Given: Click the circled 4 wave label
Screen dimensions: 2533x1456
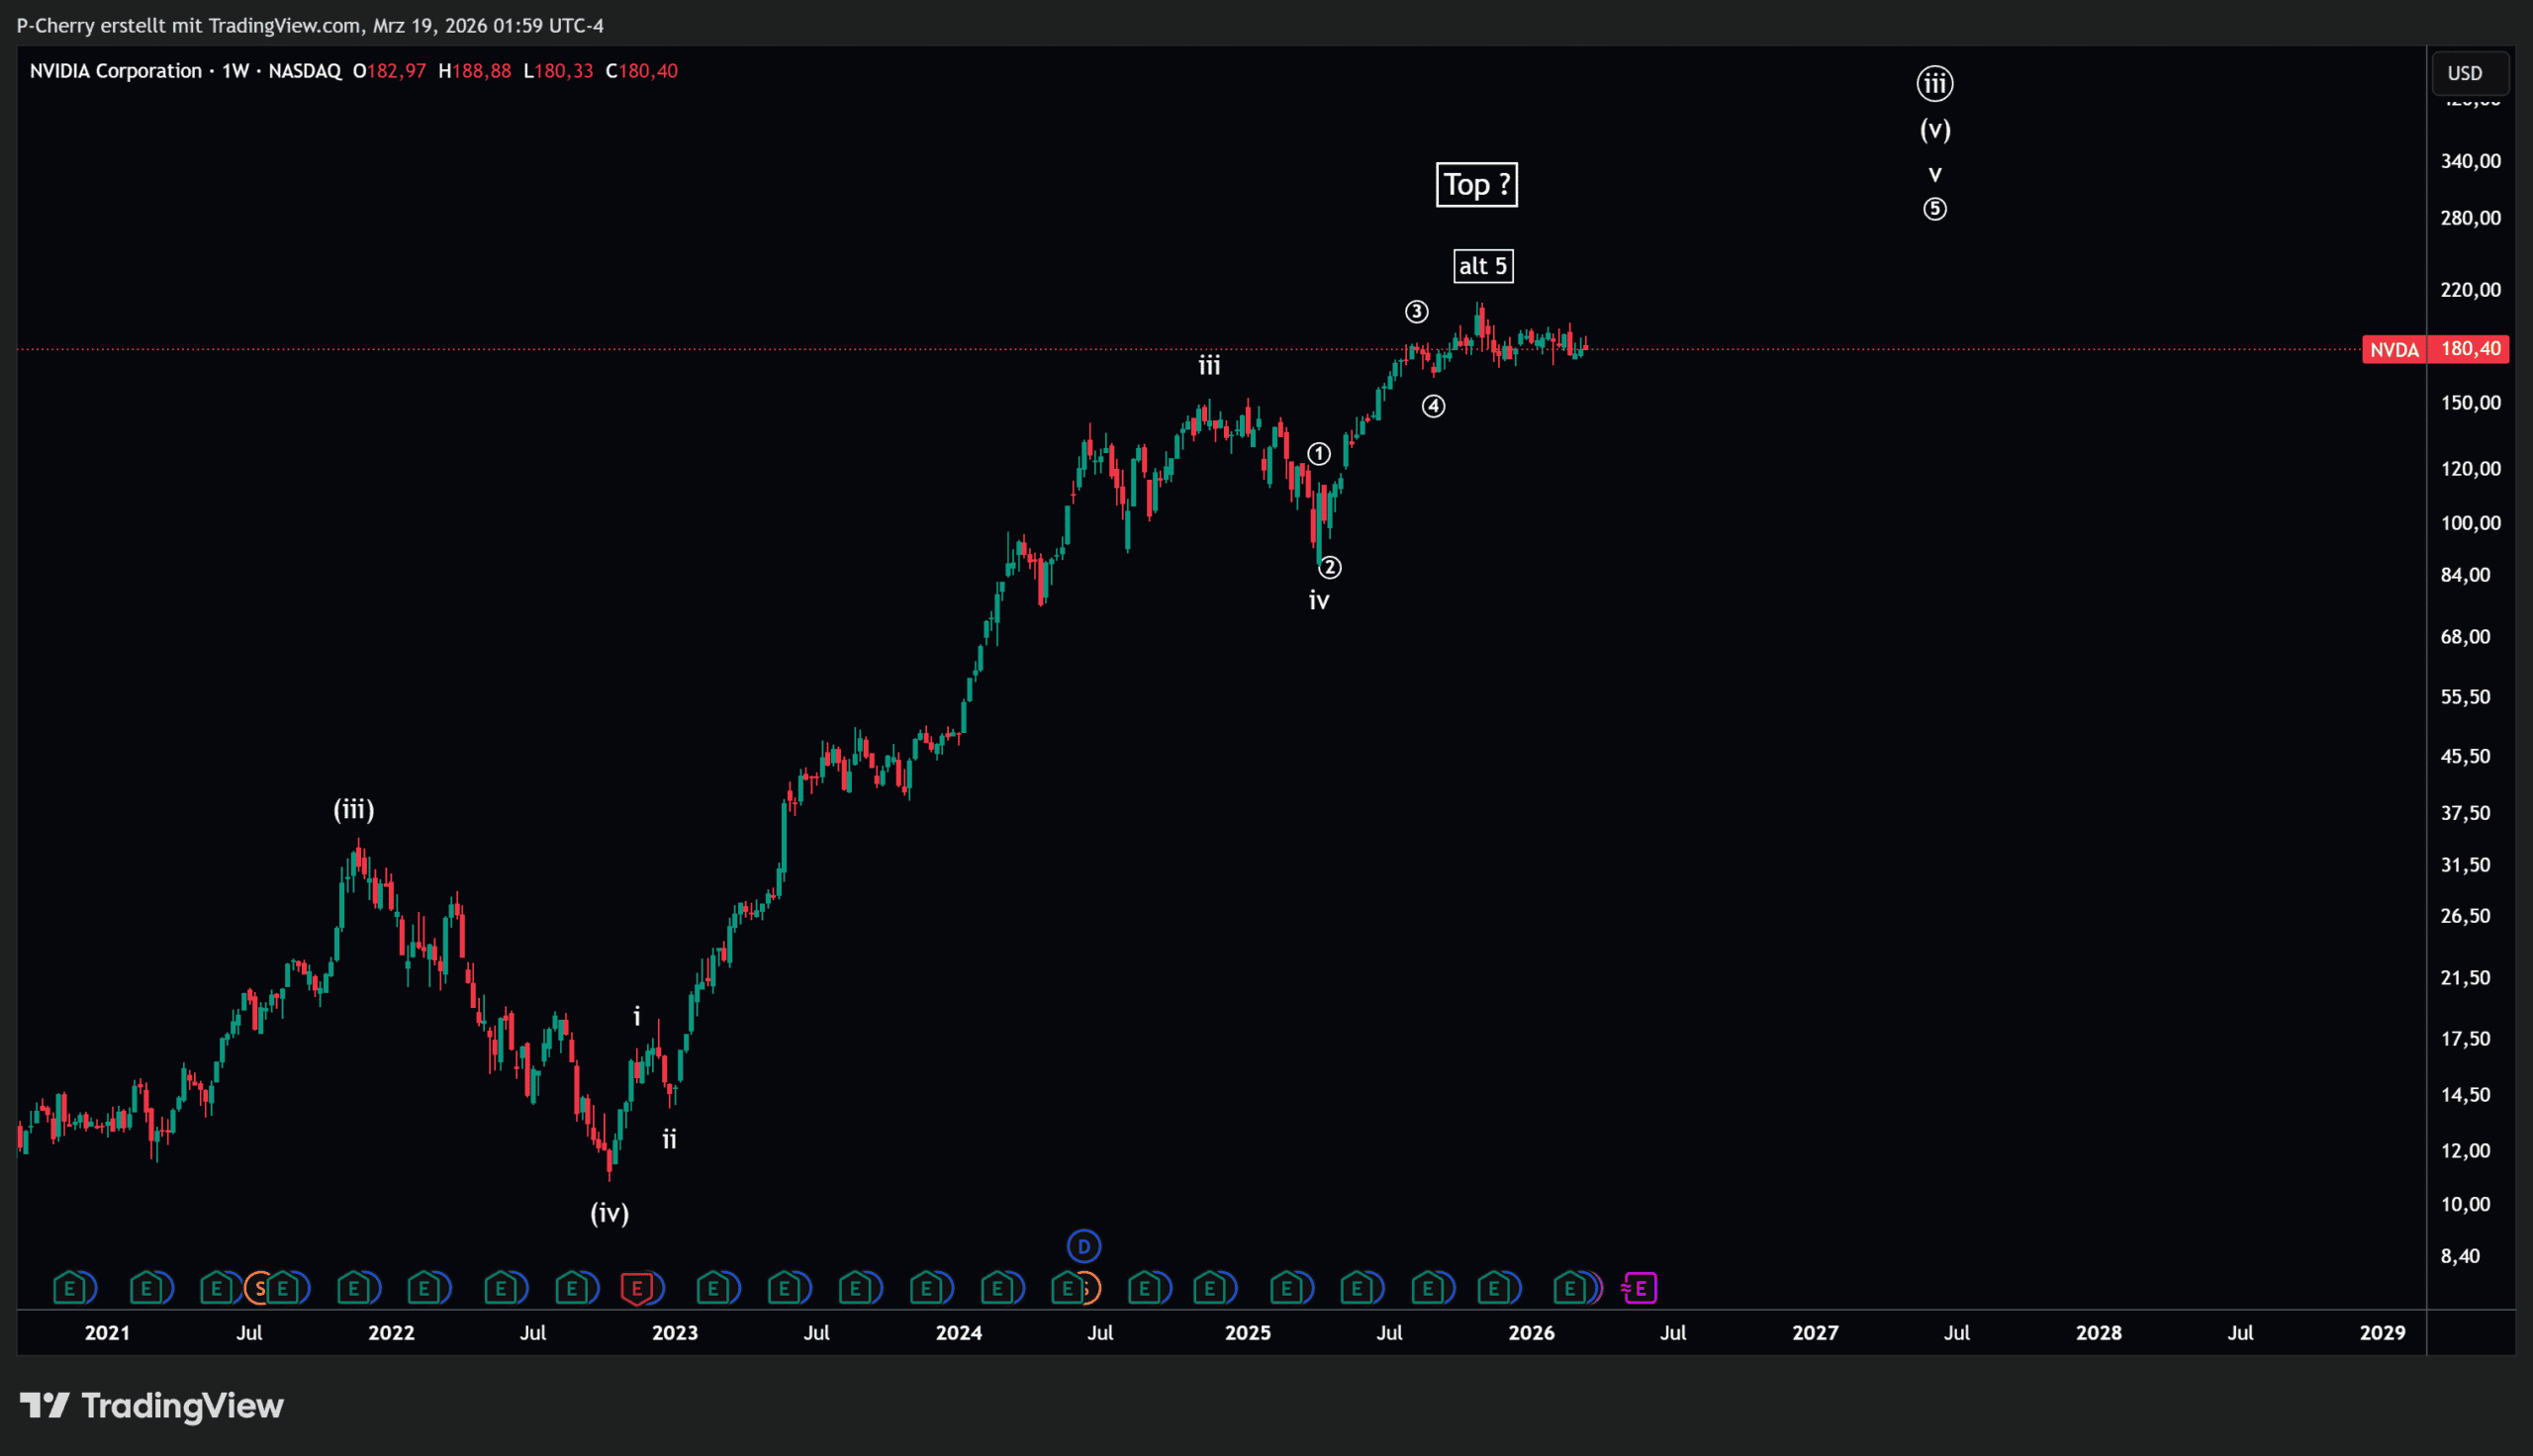Looking at the screenshot, I should point(1433,406).
